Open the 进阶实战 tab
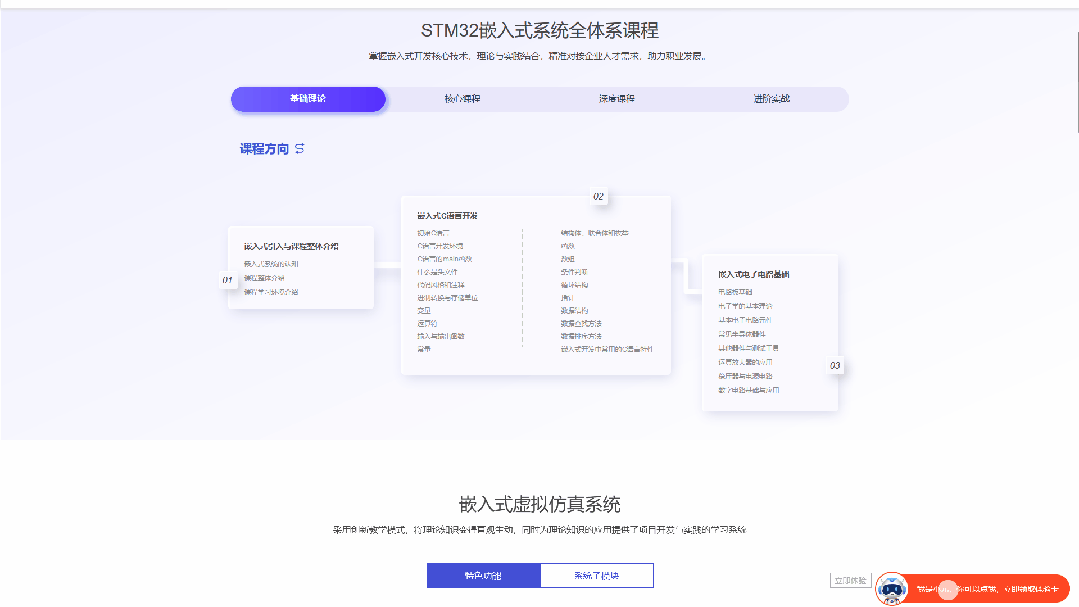The image size is (1079, 607). (x=770, y=99)
